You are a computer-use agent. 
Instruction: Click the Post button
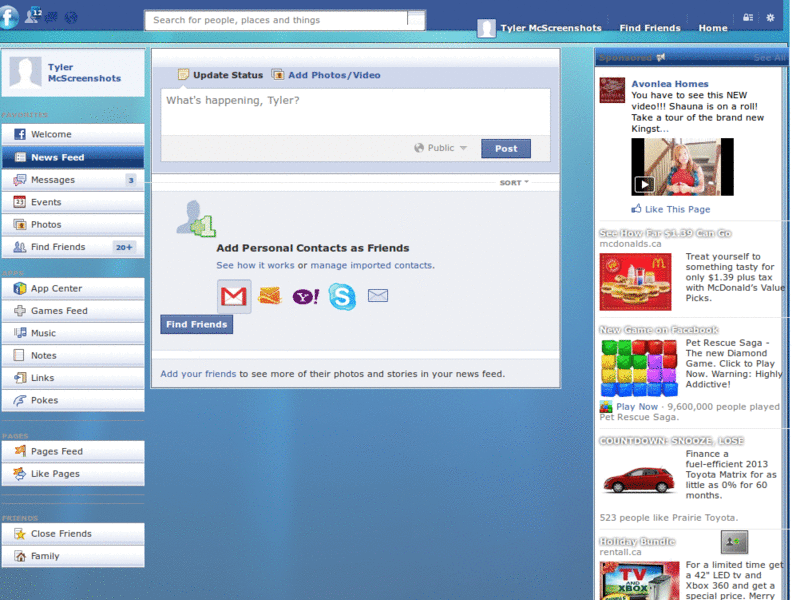coord(506,147)
